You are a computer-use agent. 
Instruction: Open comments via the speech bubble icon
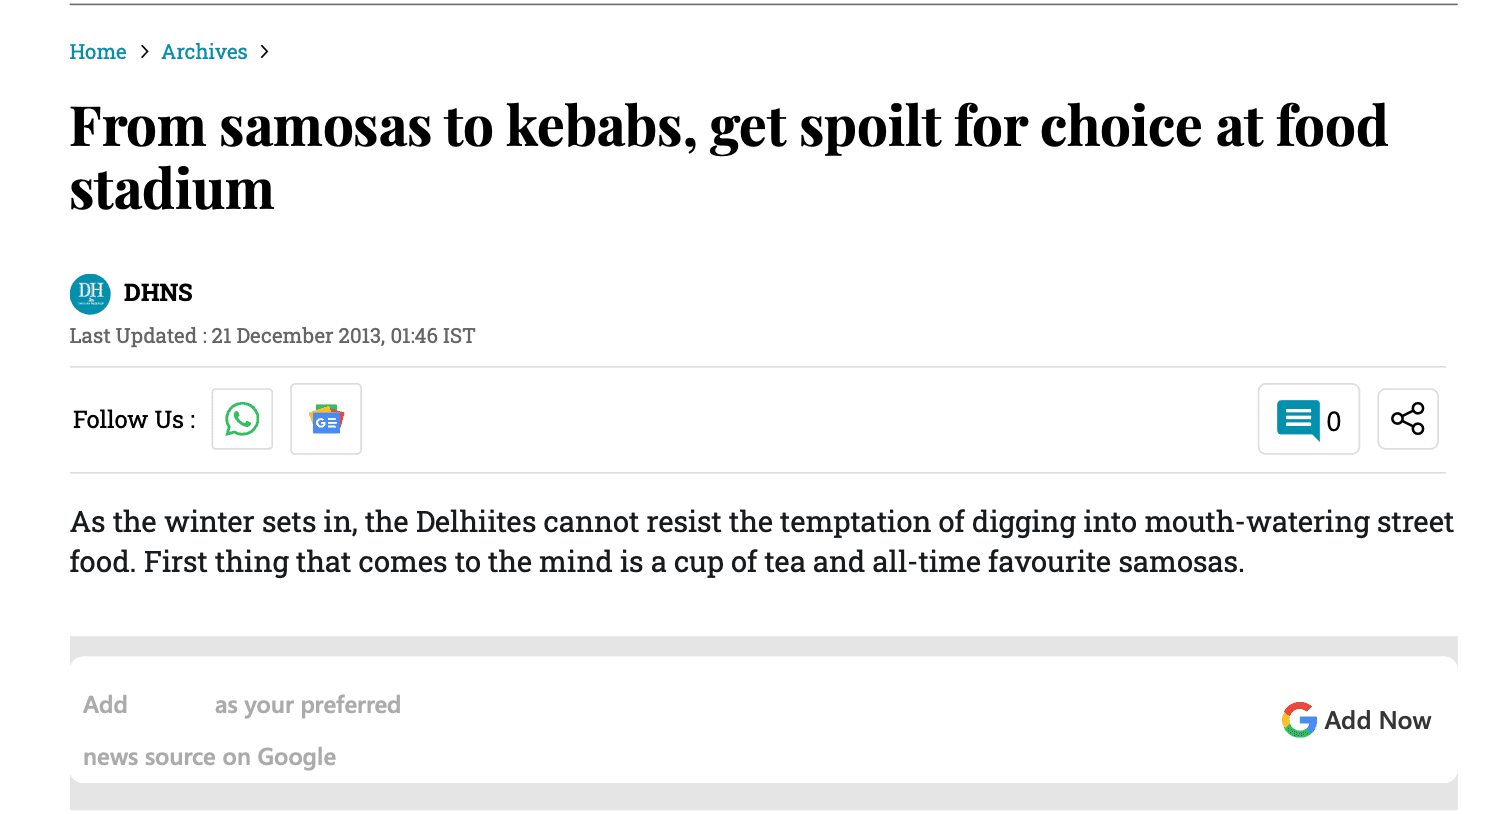pos(1298,419)
